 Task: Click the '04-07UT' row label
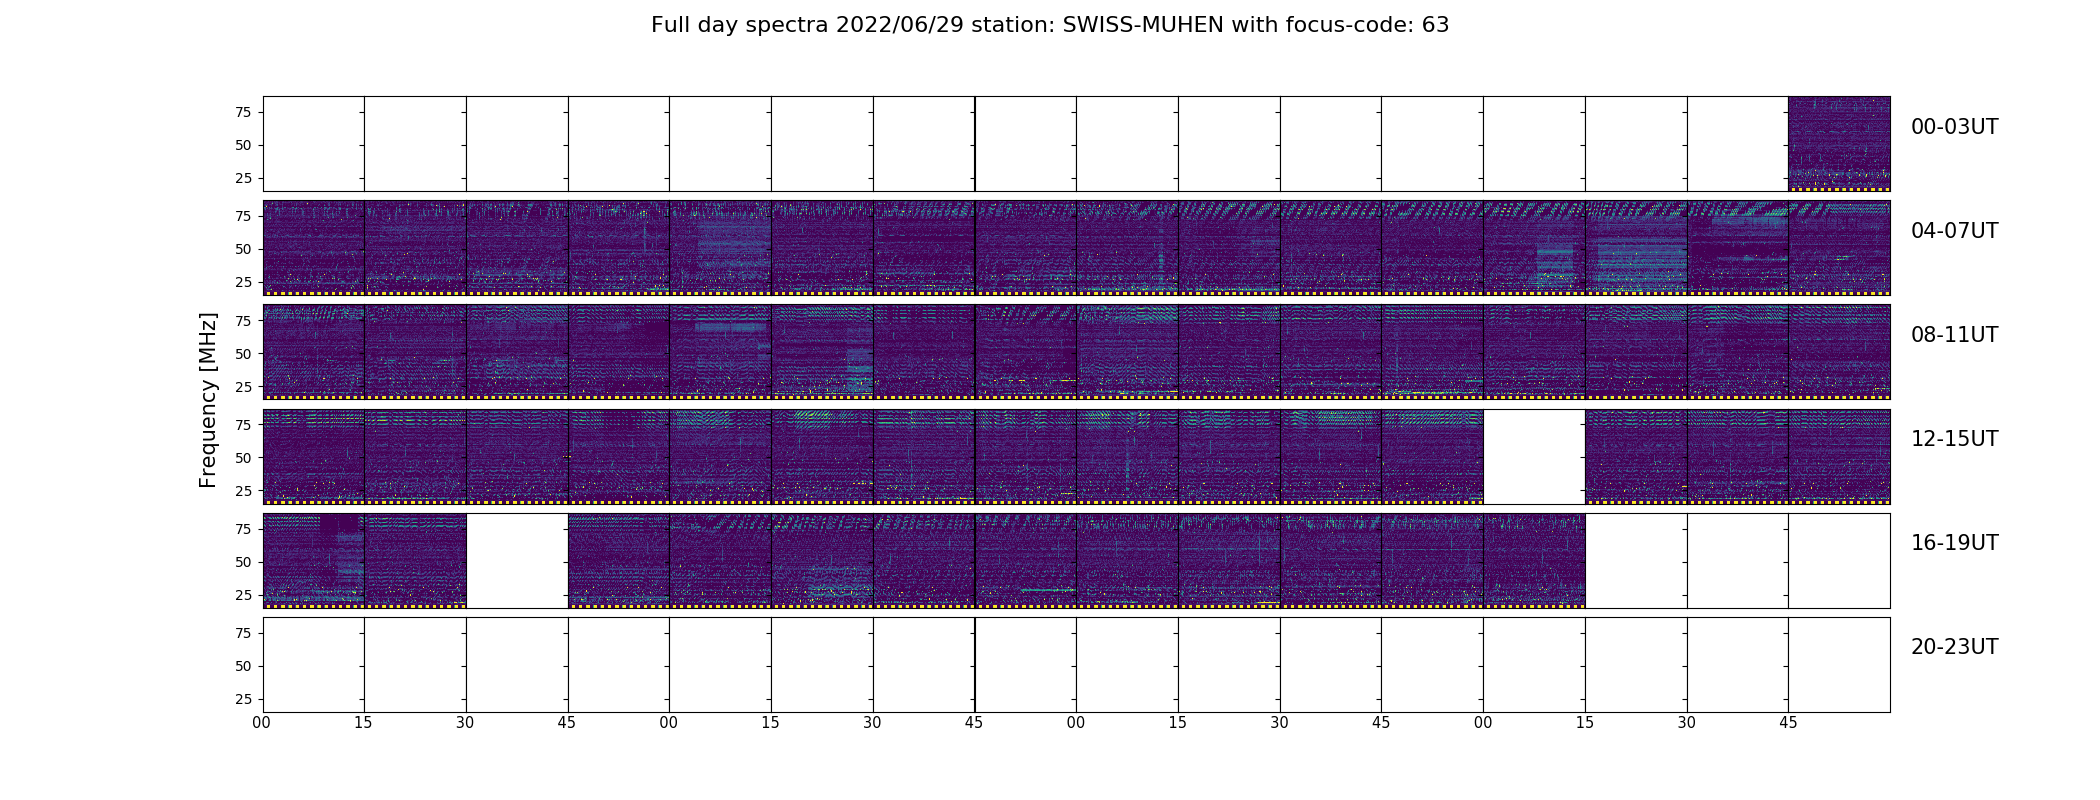click(x=1954, y=231)
